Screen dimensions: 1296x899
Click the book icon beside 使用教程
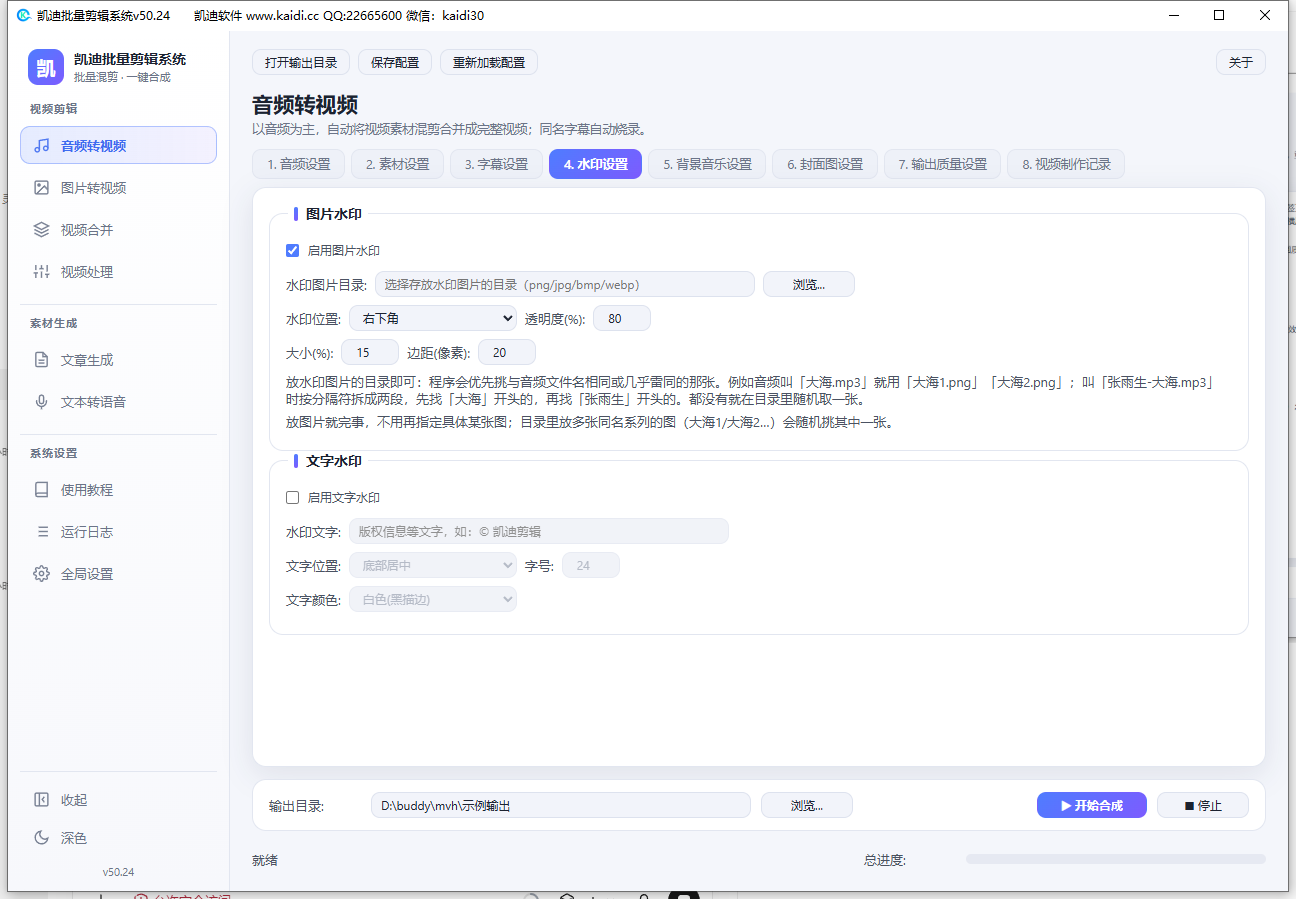(42, 489)
